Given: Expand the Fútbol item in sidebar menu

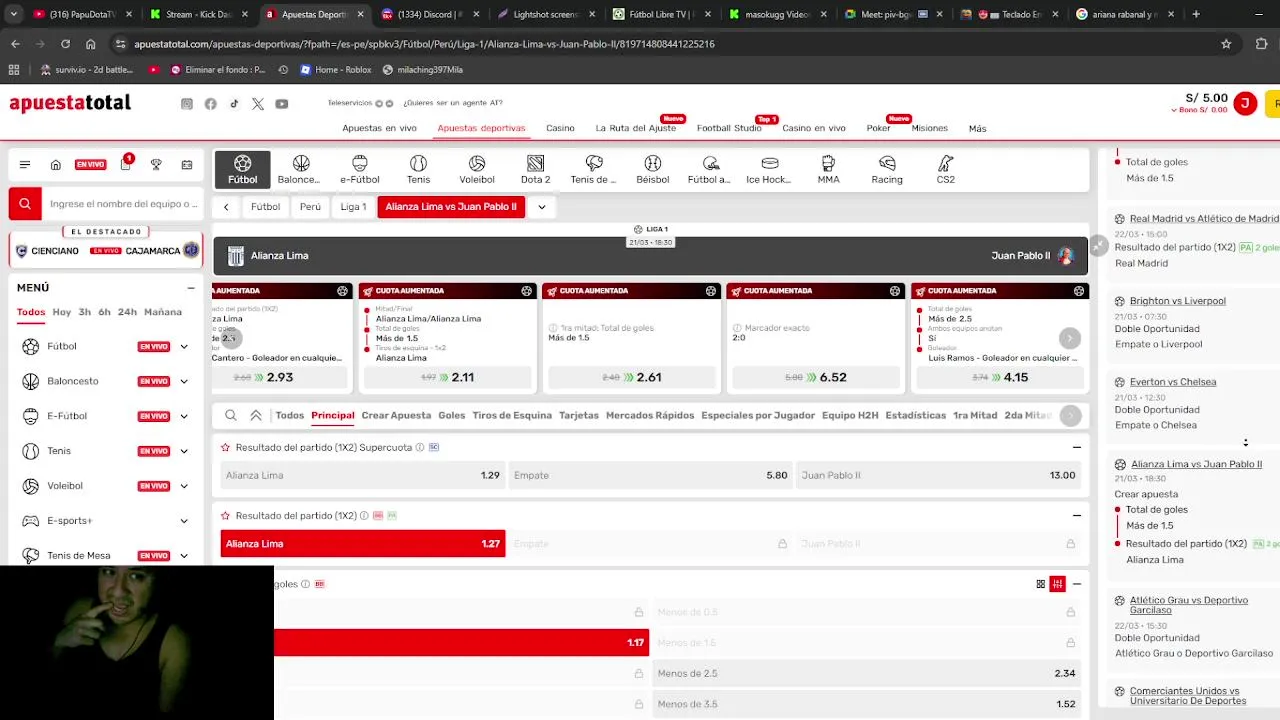Looking at the screenshot, I should (184, 347).
